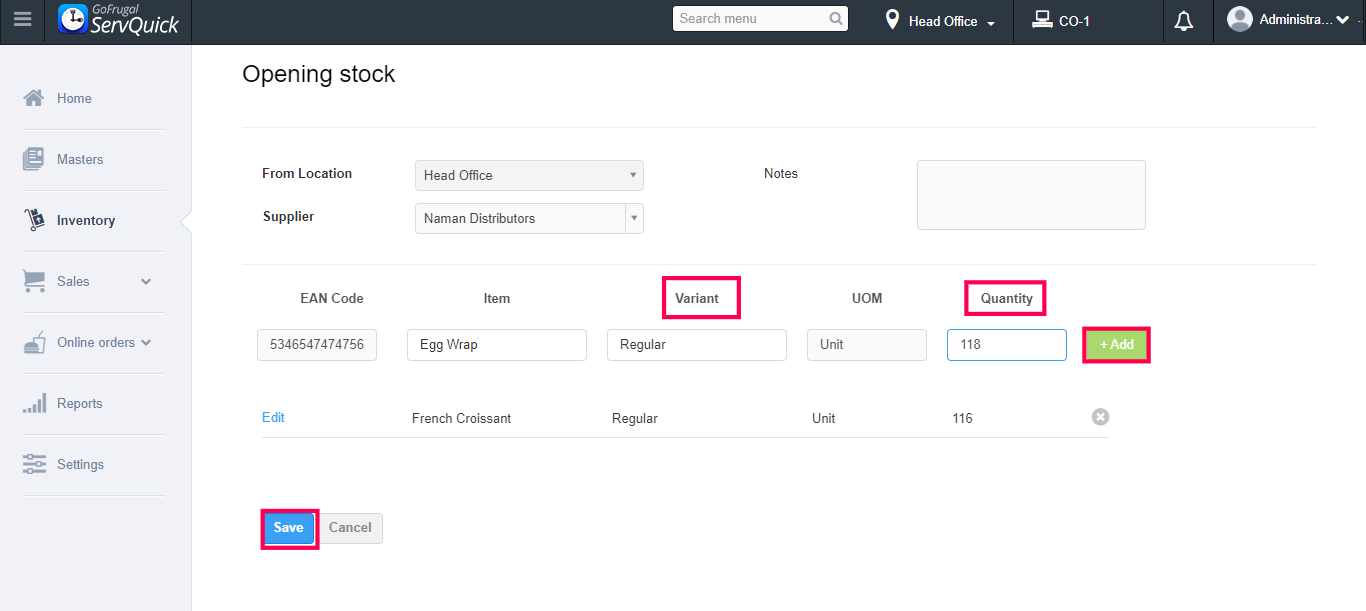Edit the French Croissant entry
The image size is (1366, 611).
click(273, 417)
